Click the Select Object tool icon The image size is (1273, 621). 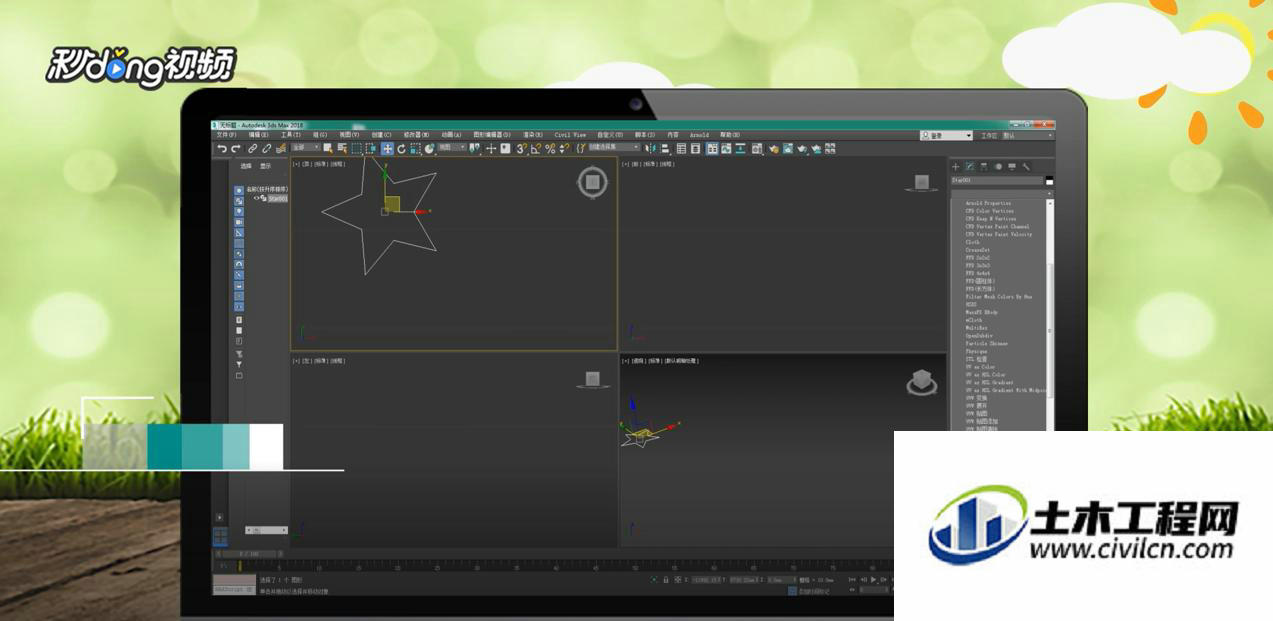tap(327, 148)
